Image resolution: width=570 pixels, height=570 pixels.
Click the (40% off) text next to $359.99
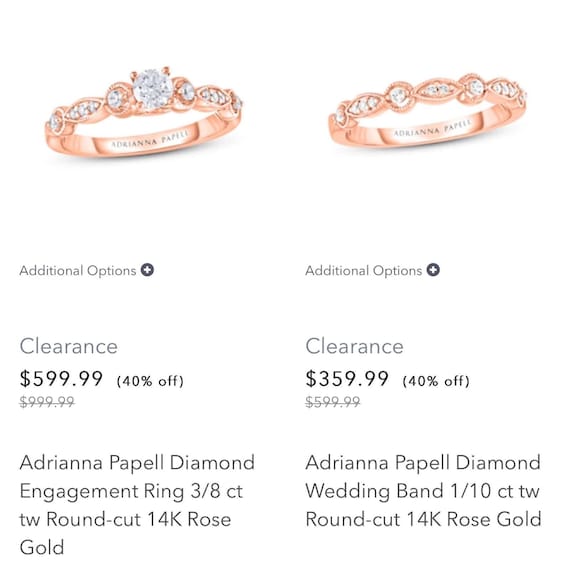click(436, 381)
